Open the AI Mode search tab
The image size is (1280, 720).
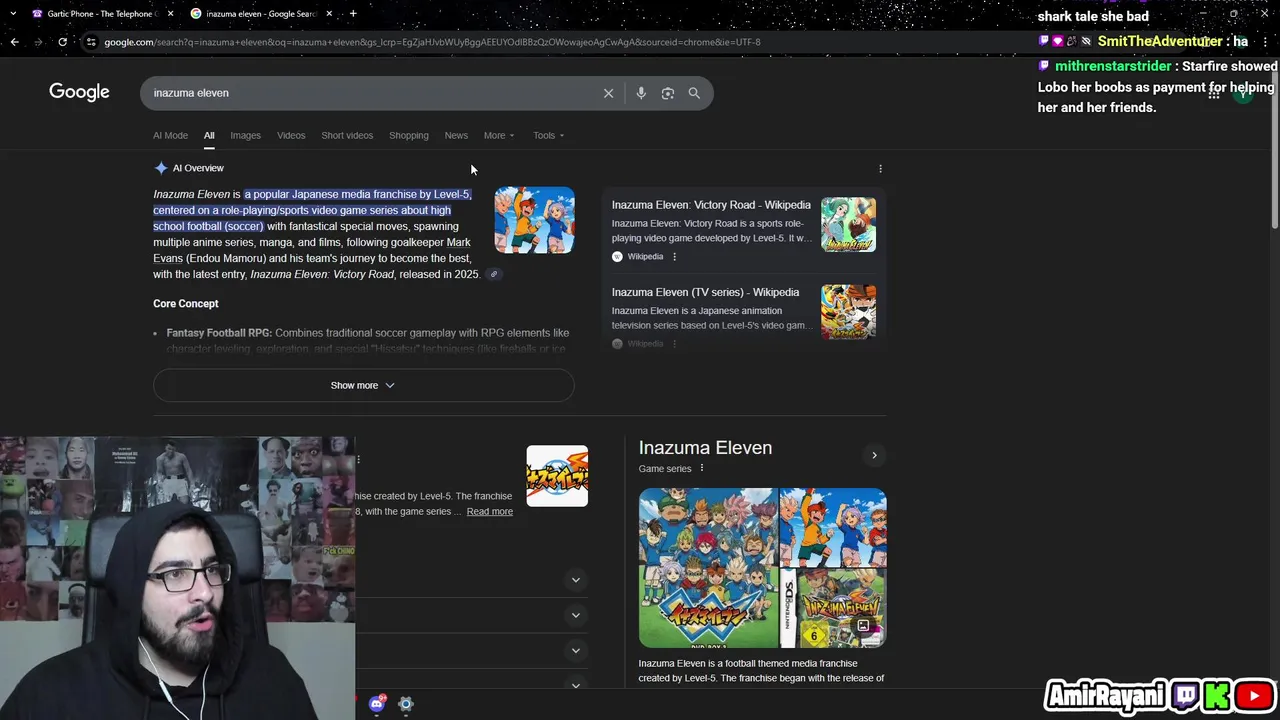(170, 135)
